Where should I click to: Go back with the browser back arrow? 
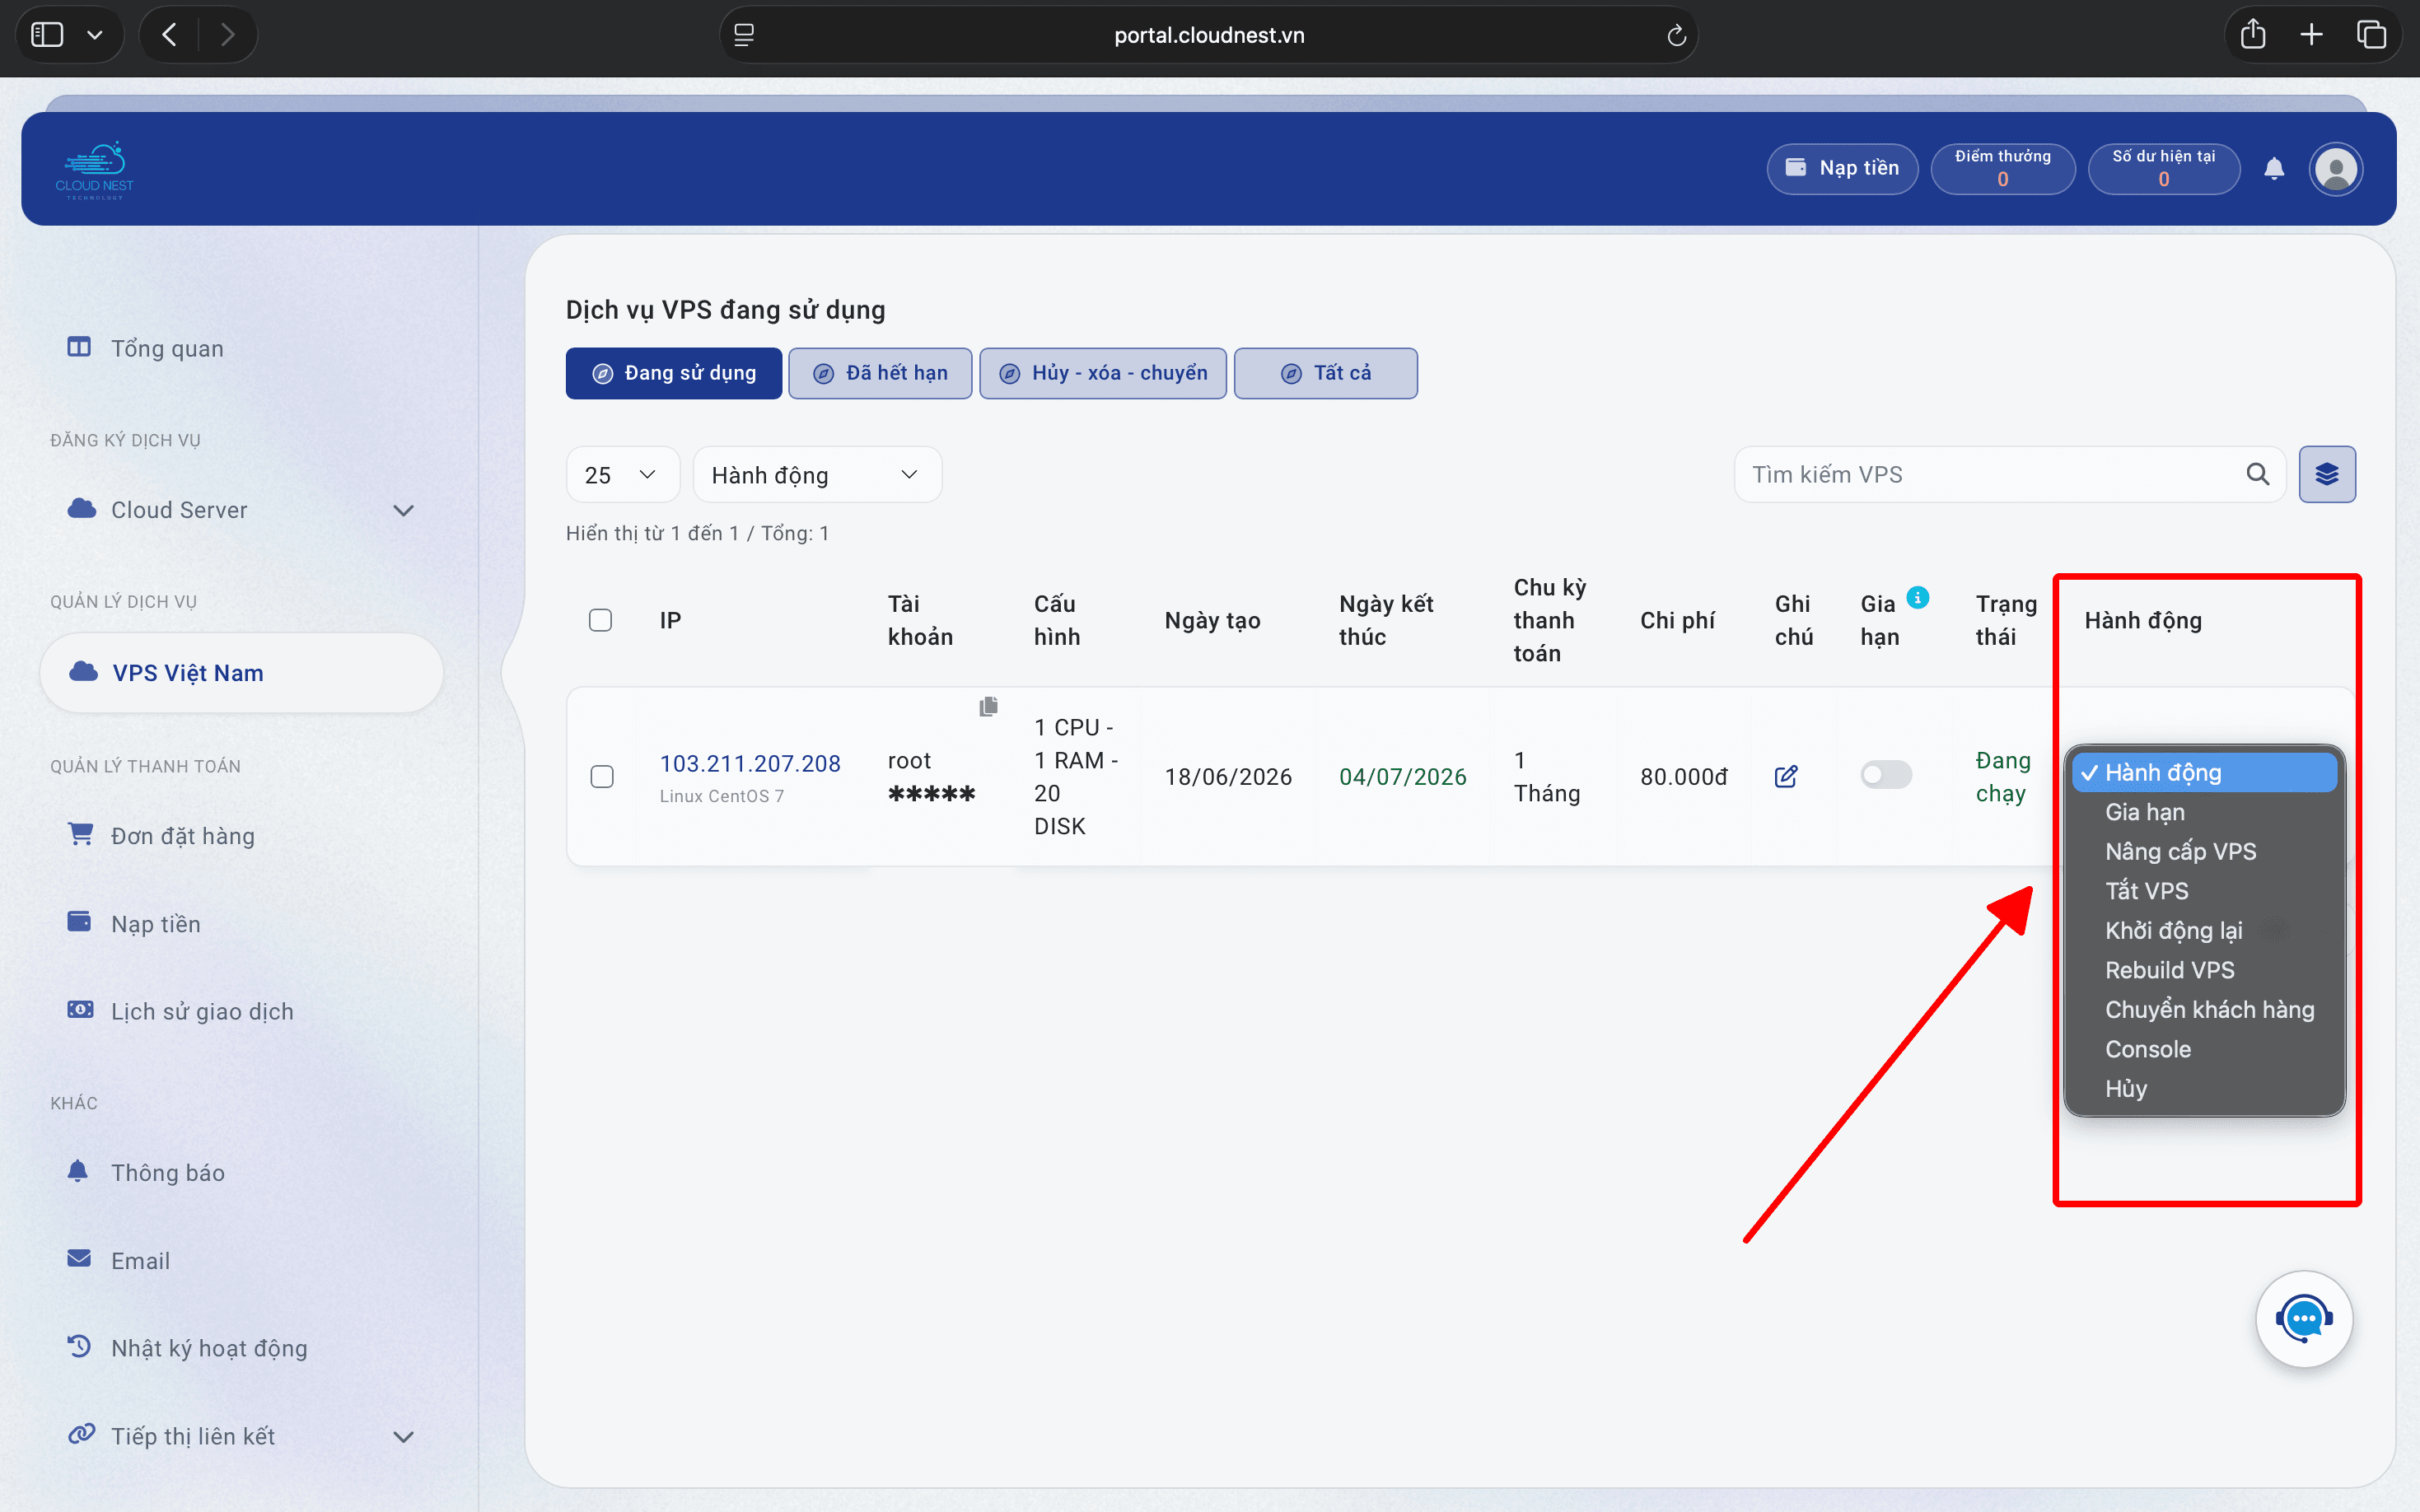tap(170, 35)
